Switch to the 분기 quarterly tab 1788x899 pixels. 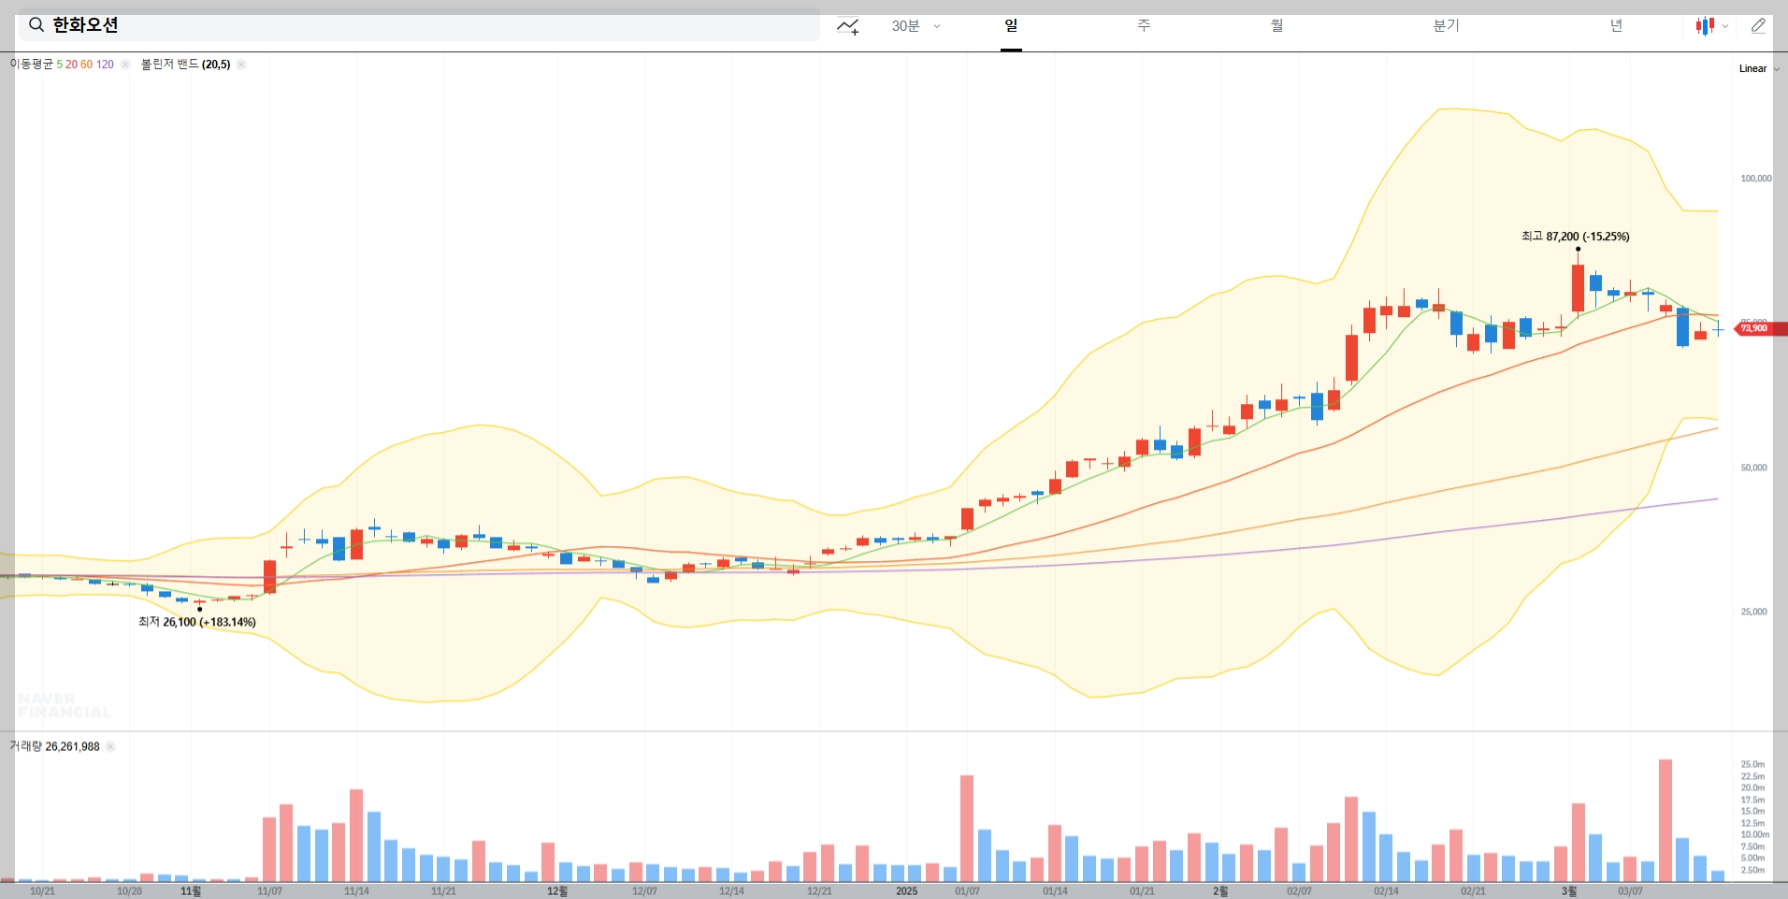[x=1446, y=26]
